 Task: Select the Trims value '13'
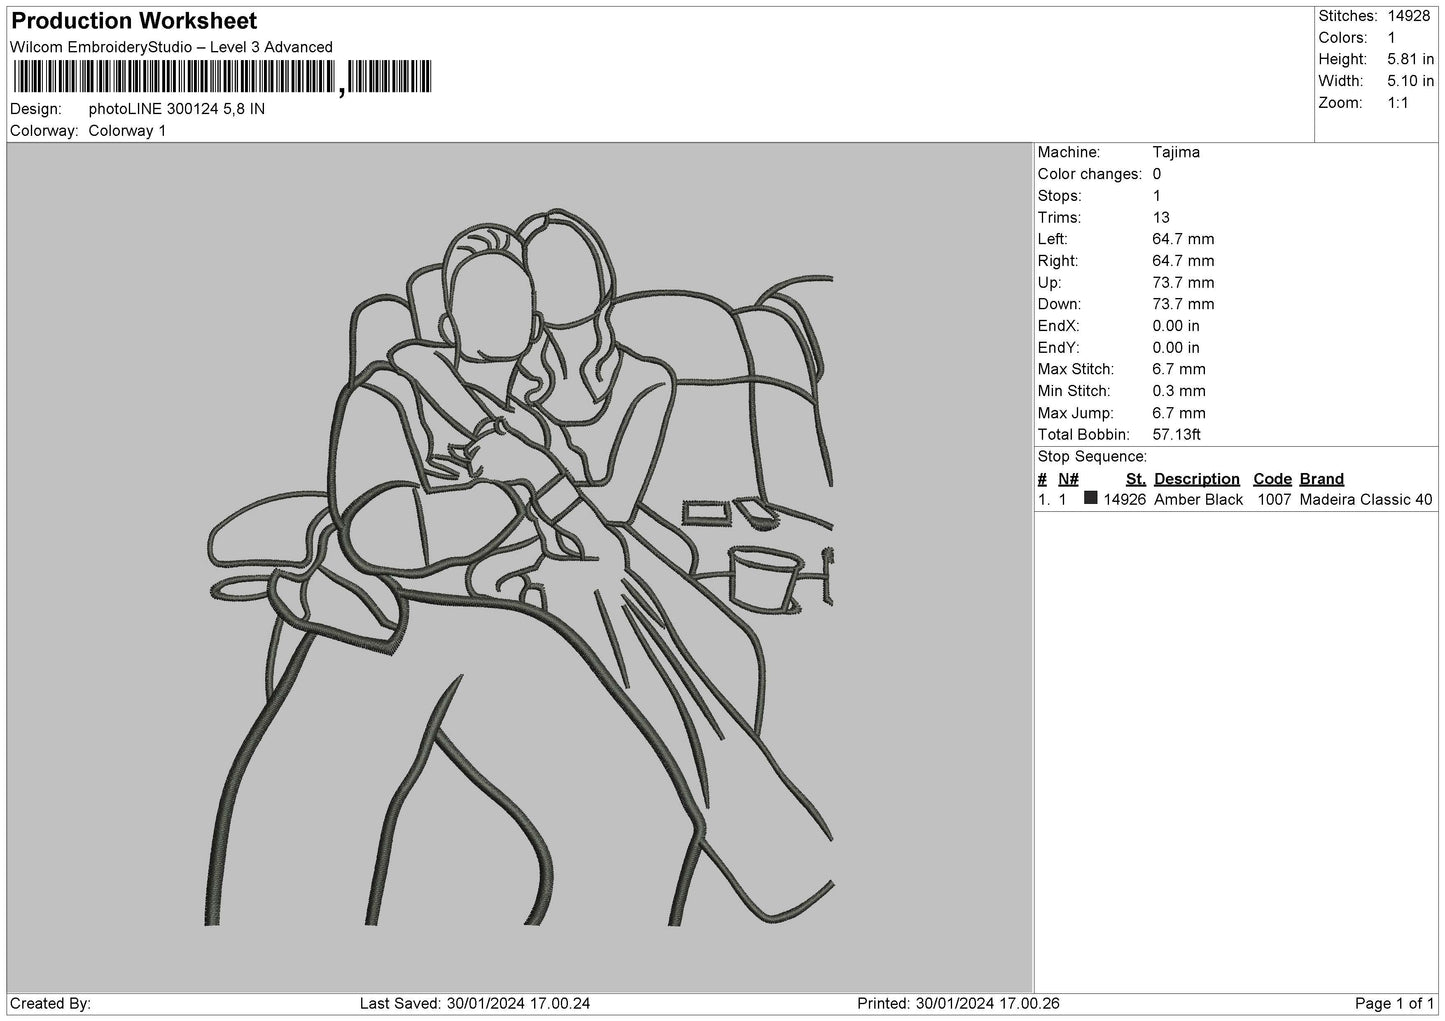coord(1161,217)
